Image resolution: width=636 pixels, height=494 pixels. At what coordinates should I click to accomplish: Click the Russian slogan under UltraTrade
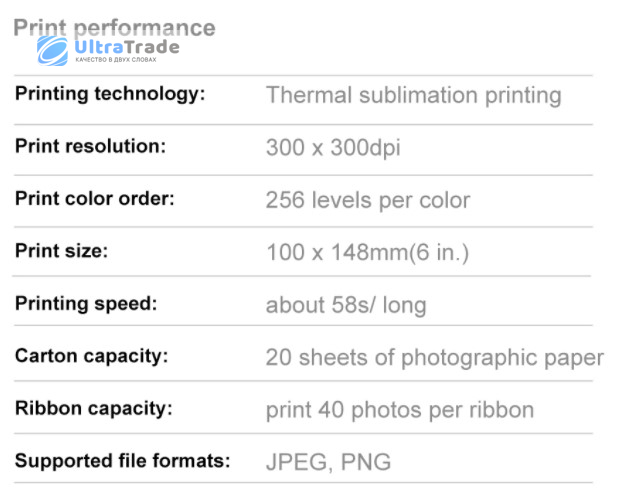click(x=116, y=60)
